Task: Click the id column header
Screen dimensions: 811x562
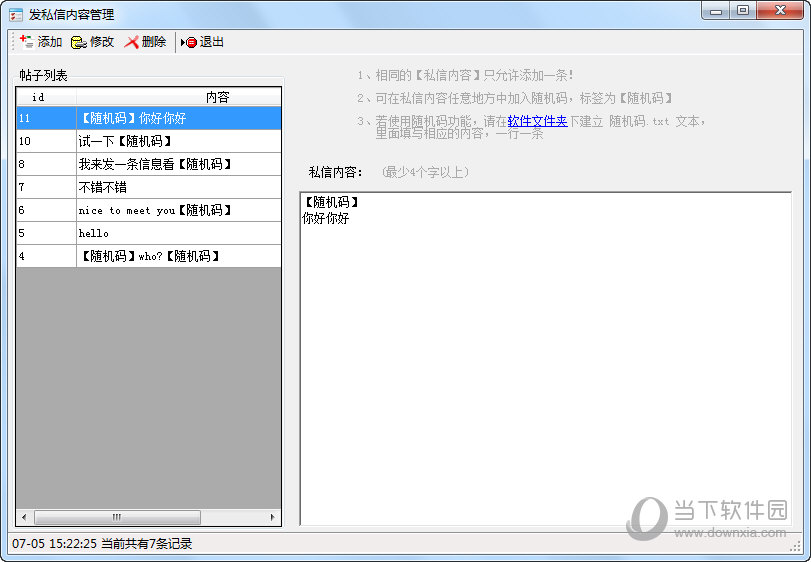Action: pos(47,97)
